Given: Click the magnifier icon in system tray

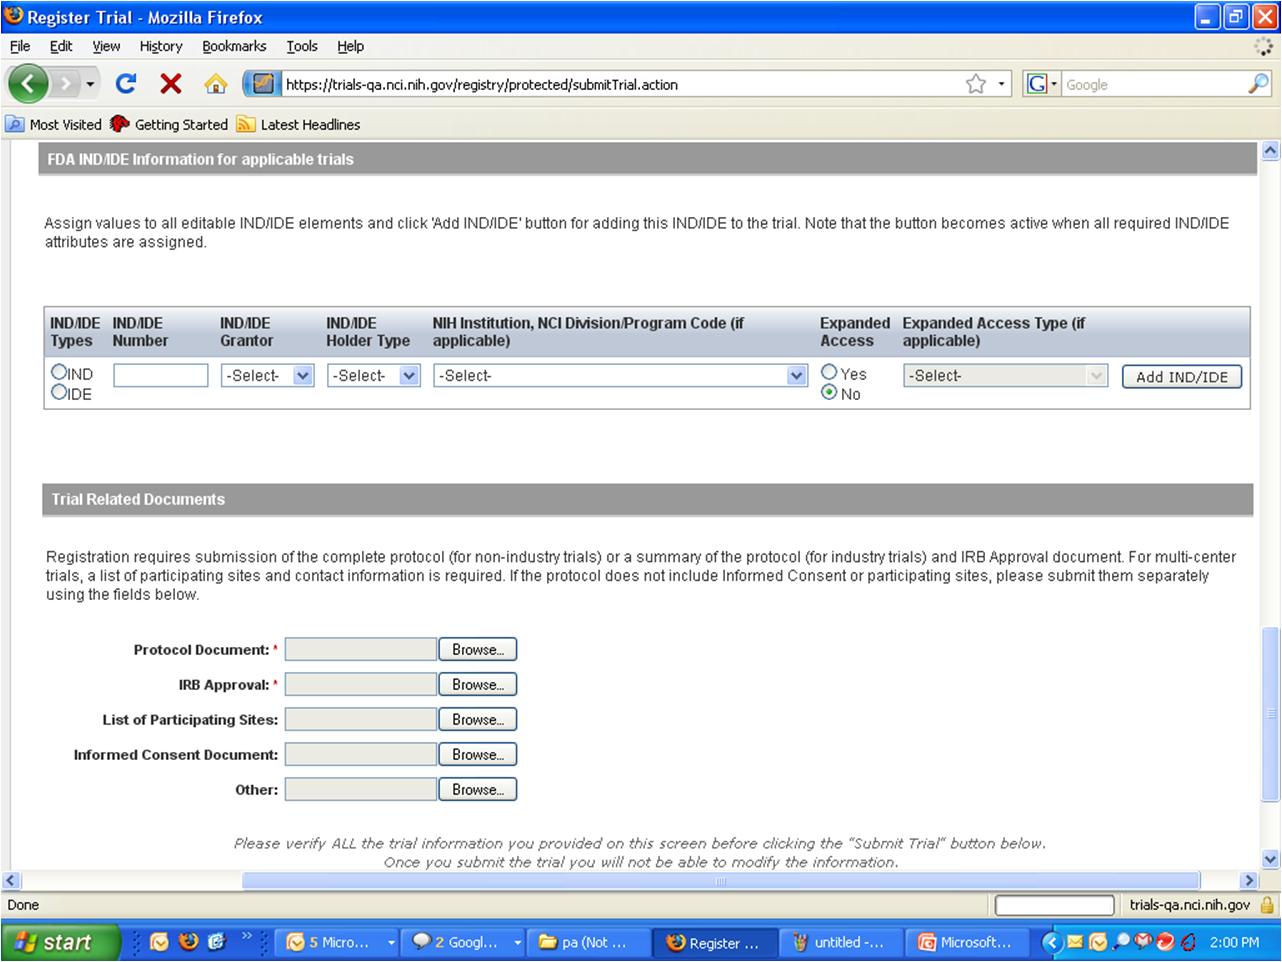Looking at the screenshot, I should point(1122,942).
